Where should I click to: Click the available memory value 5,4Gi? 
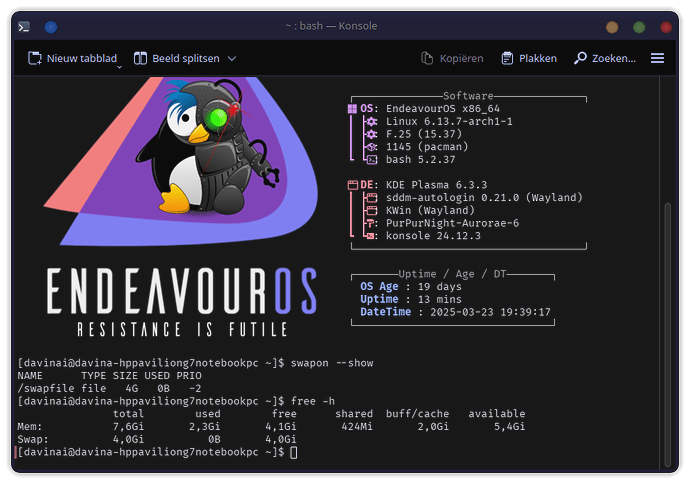509,427
